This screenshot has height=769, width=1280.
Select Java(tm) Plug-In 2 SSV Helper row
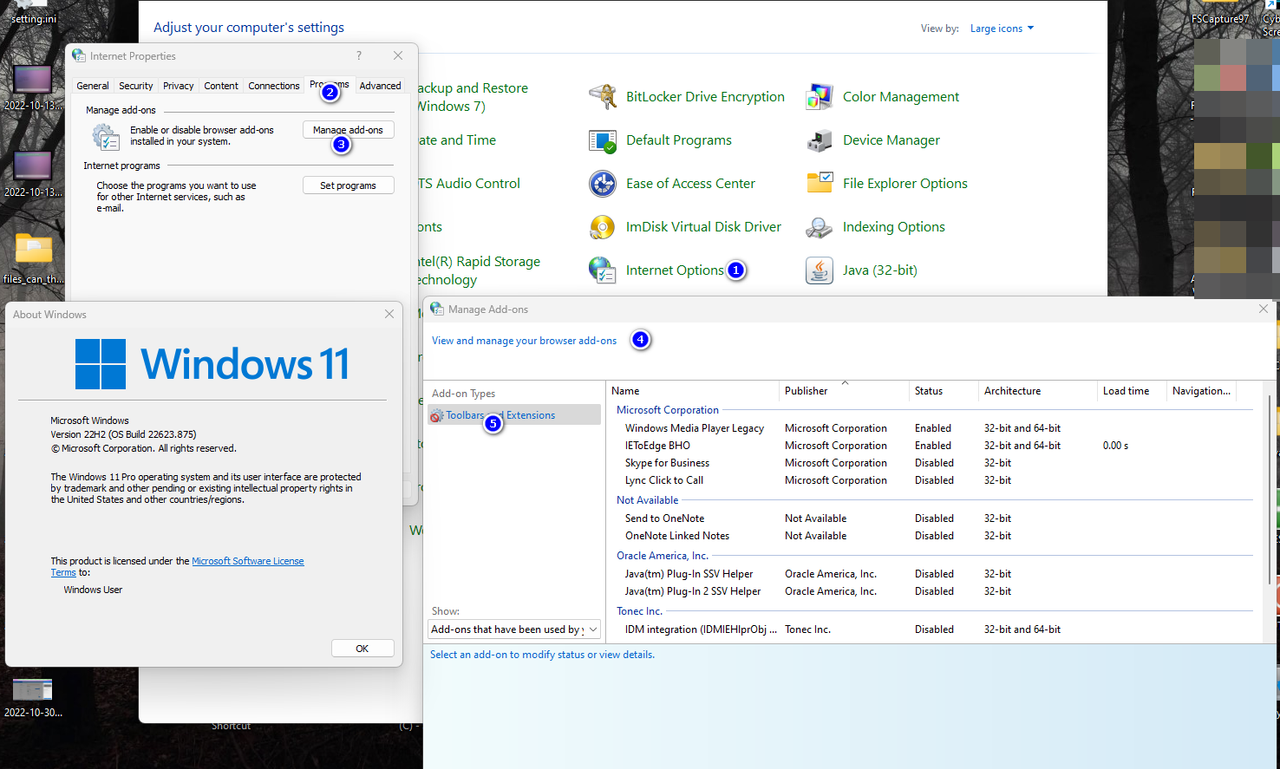[x=930, y=591]
